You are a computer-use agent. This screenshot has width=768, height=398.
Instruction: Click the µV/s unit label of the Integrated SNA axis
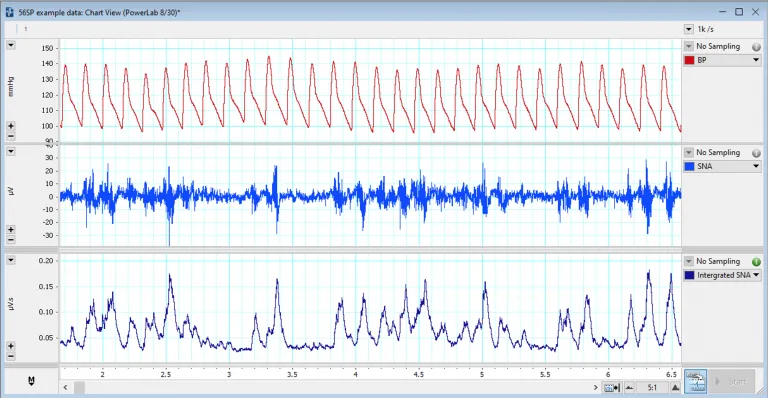(x=11, y=304)
